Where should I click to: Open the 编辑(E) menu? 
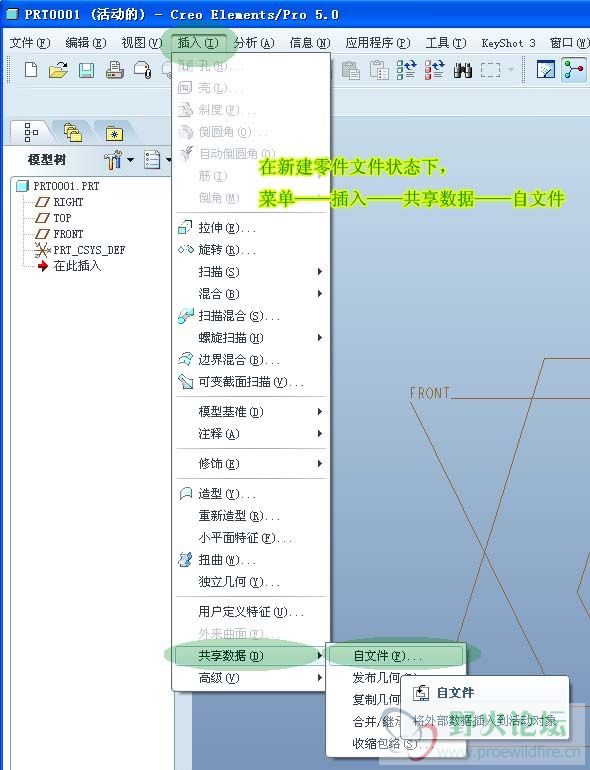(86, 43)
